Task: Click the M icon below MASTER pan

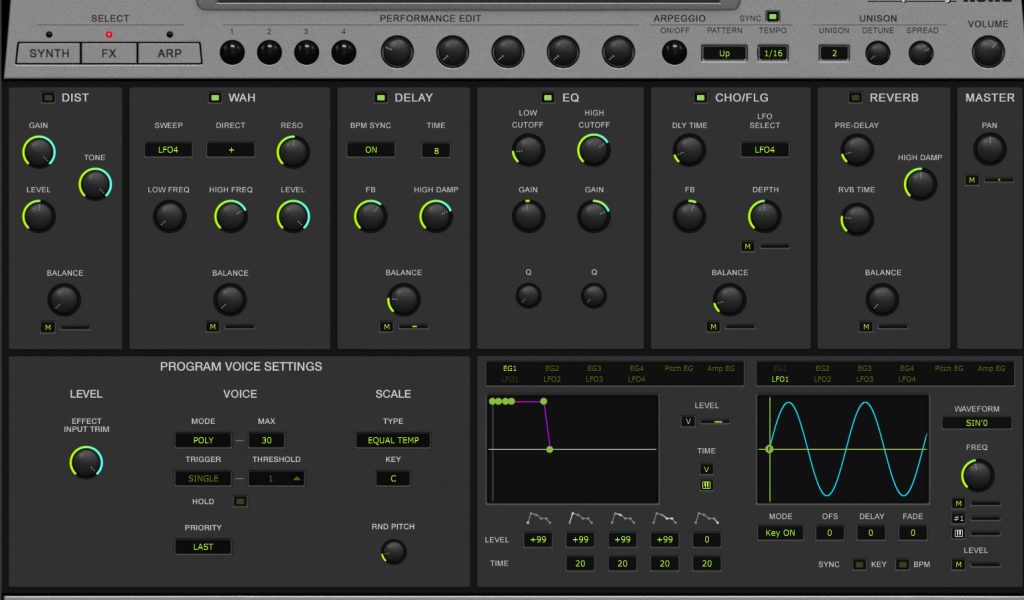Action: pyautogui.click(x=971, y=180)
